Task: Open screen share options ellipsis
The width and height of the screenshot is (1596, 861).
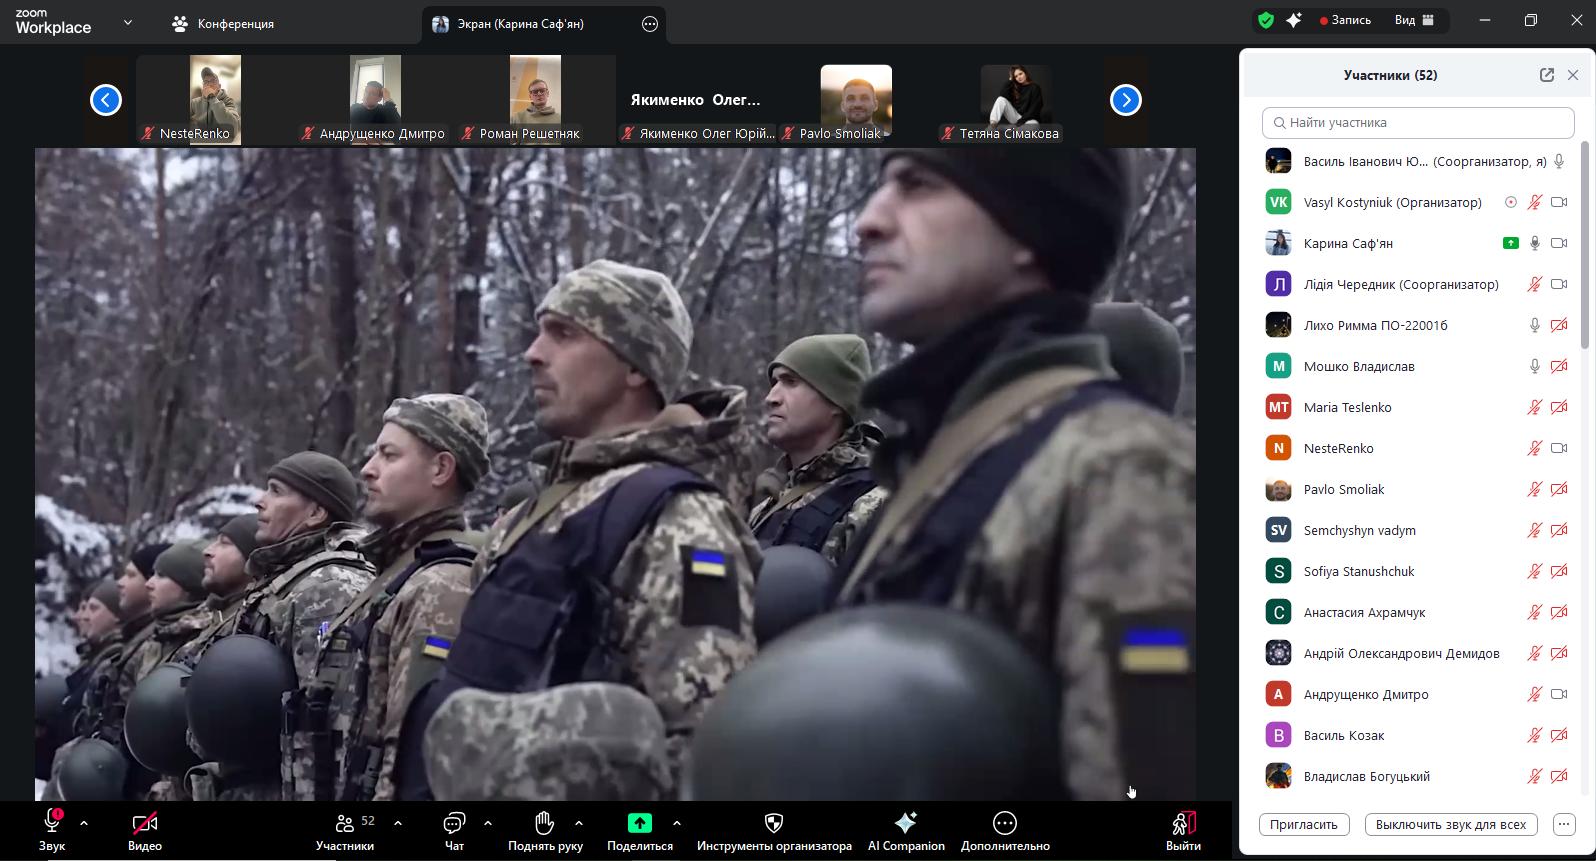Action: [x=650, y=24]
